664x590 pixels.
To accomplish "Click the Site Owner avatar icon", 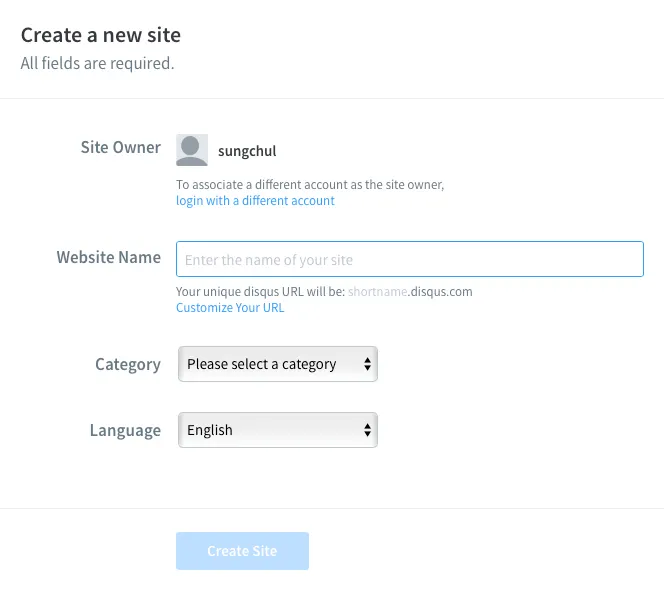I will pos(192,150).
